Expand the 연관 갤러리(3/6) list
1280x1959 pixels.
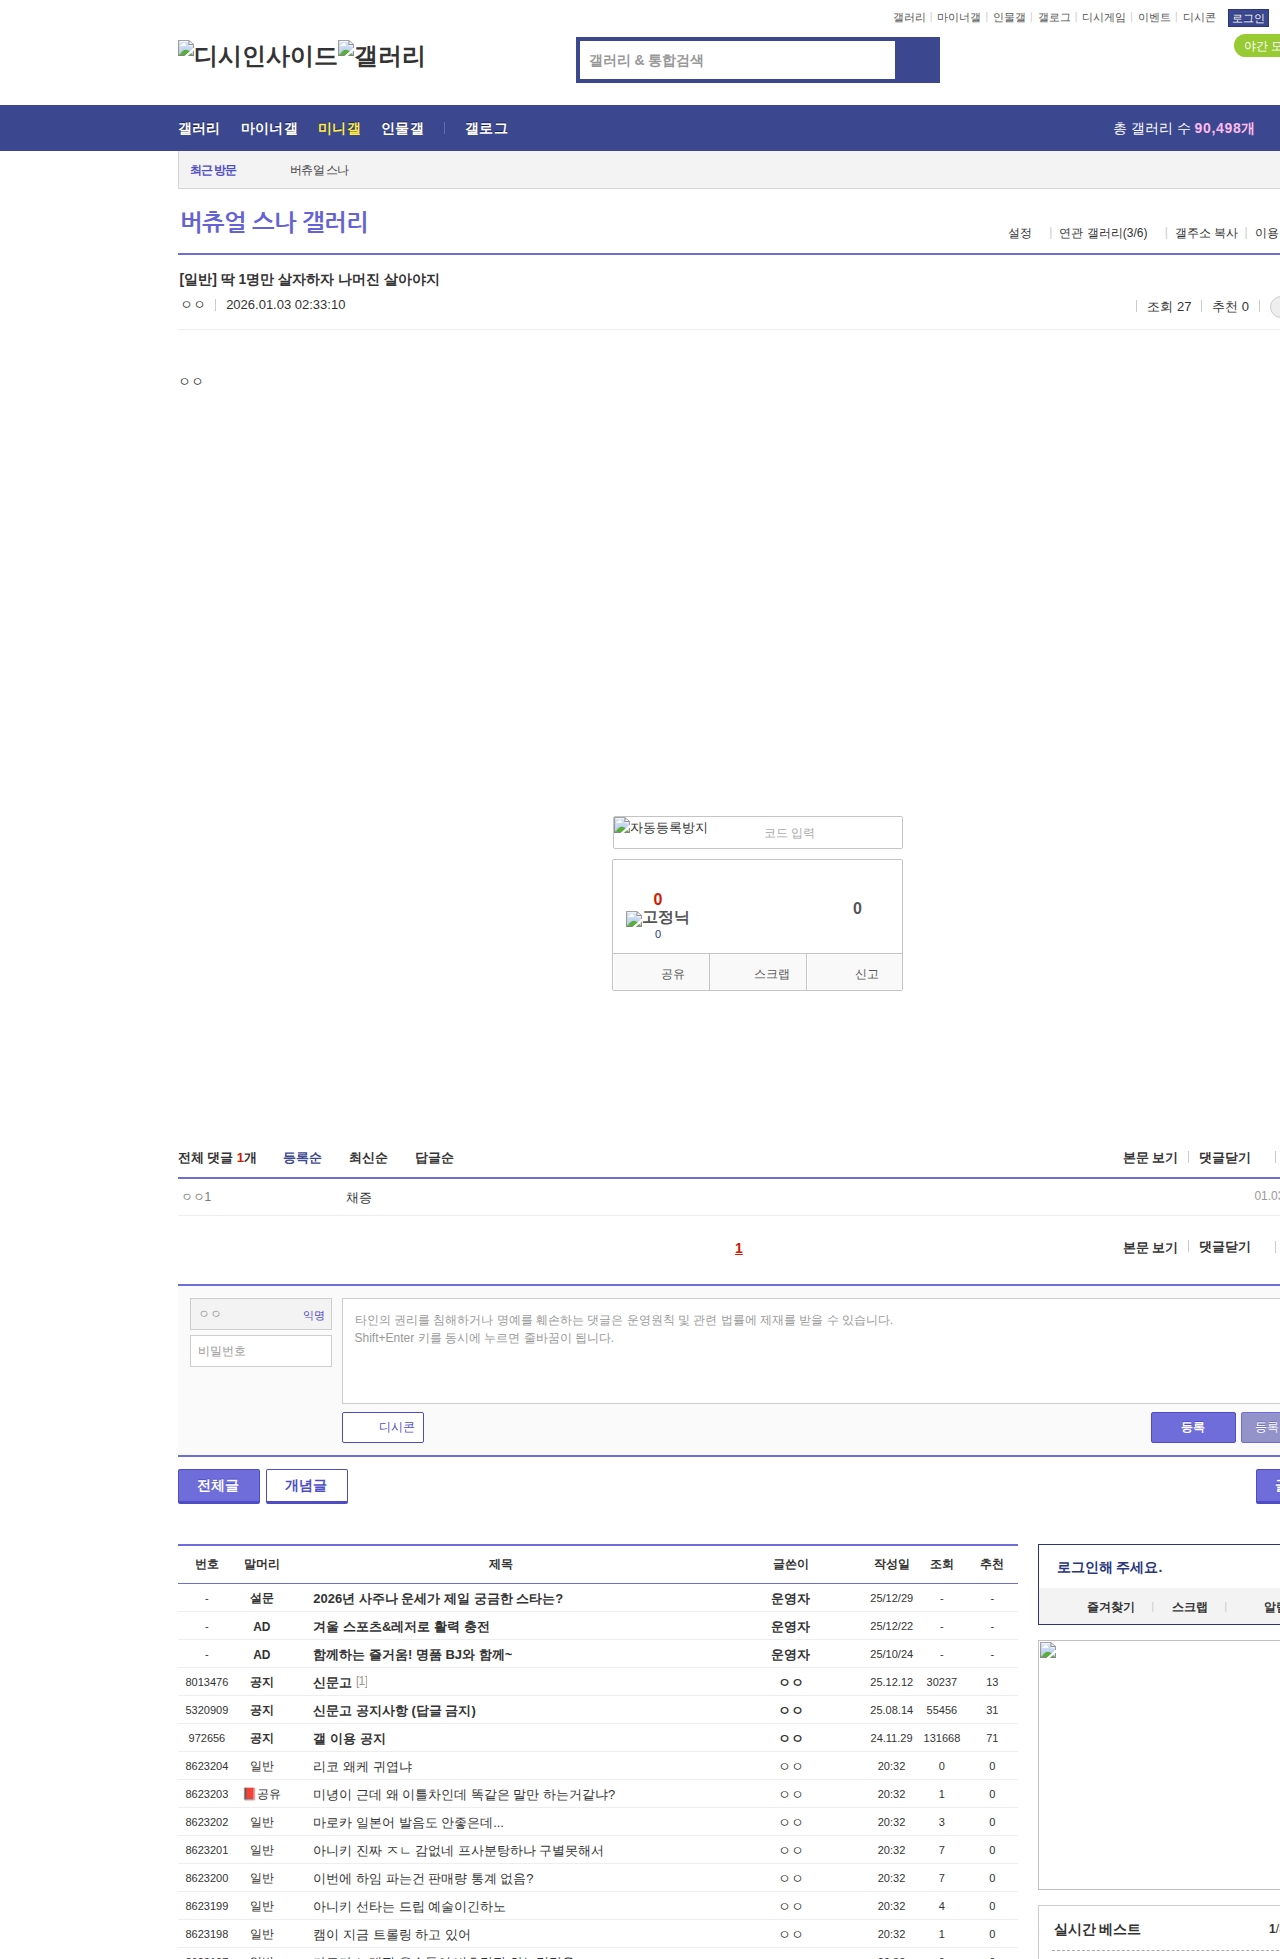(x=1102, y=233)
